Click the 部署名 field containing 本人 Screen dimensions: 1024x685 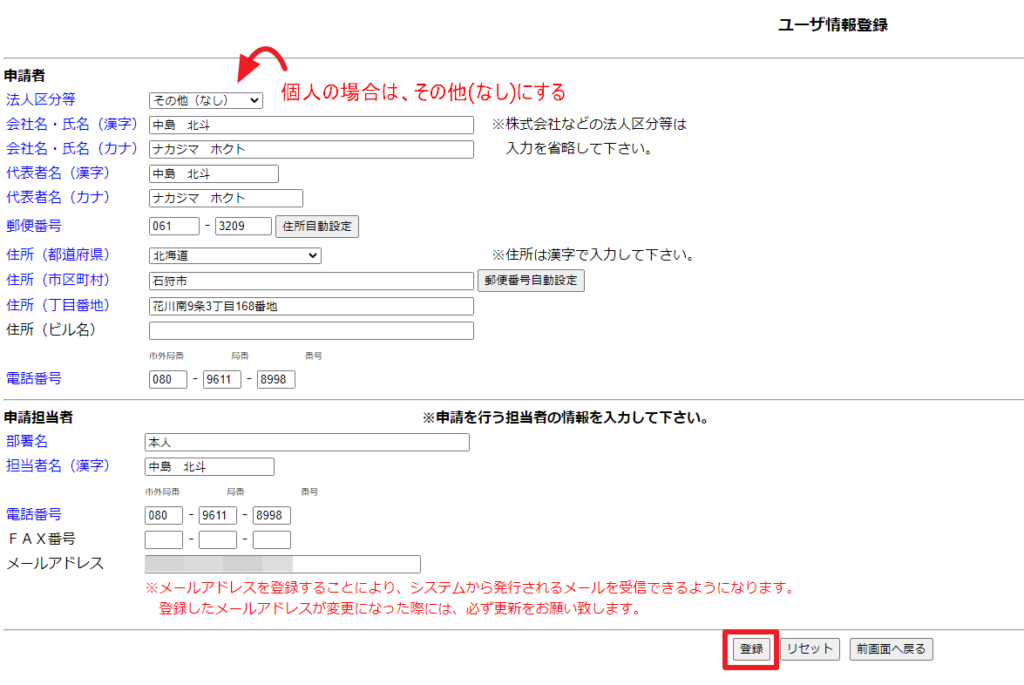pos(307,442)
